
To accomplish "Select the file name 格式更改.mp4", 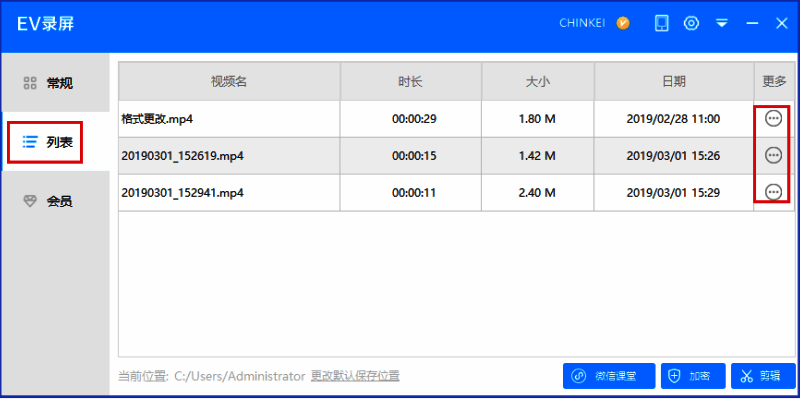I will tap(157, 119).
